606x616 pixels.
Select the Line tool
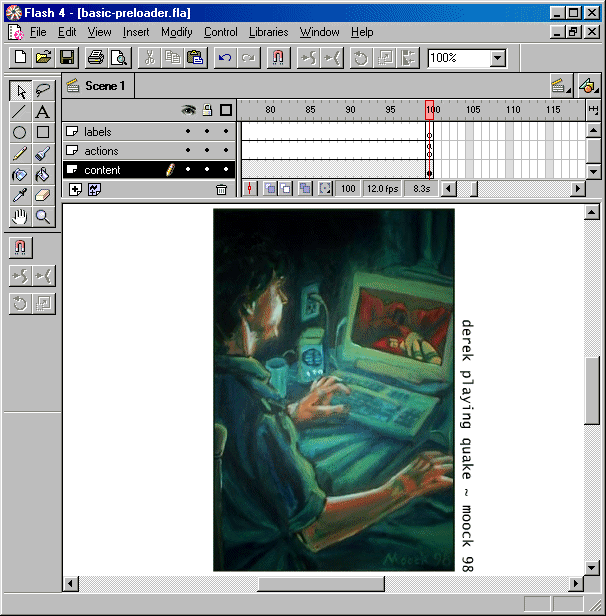[x=20, y=112]
